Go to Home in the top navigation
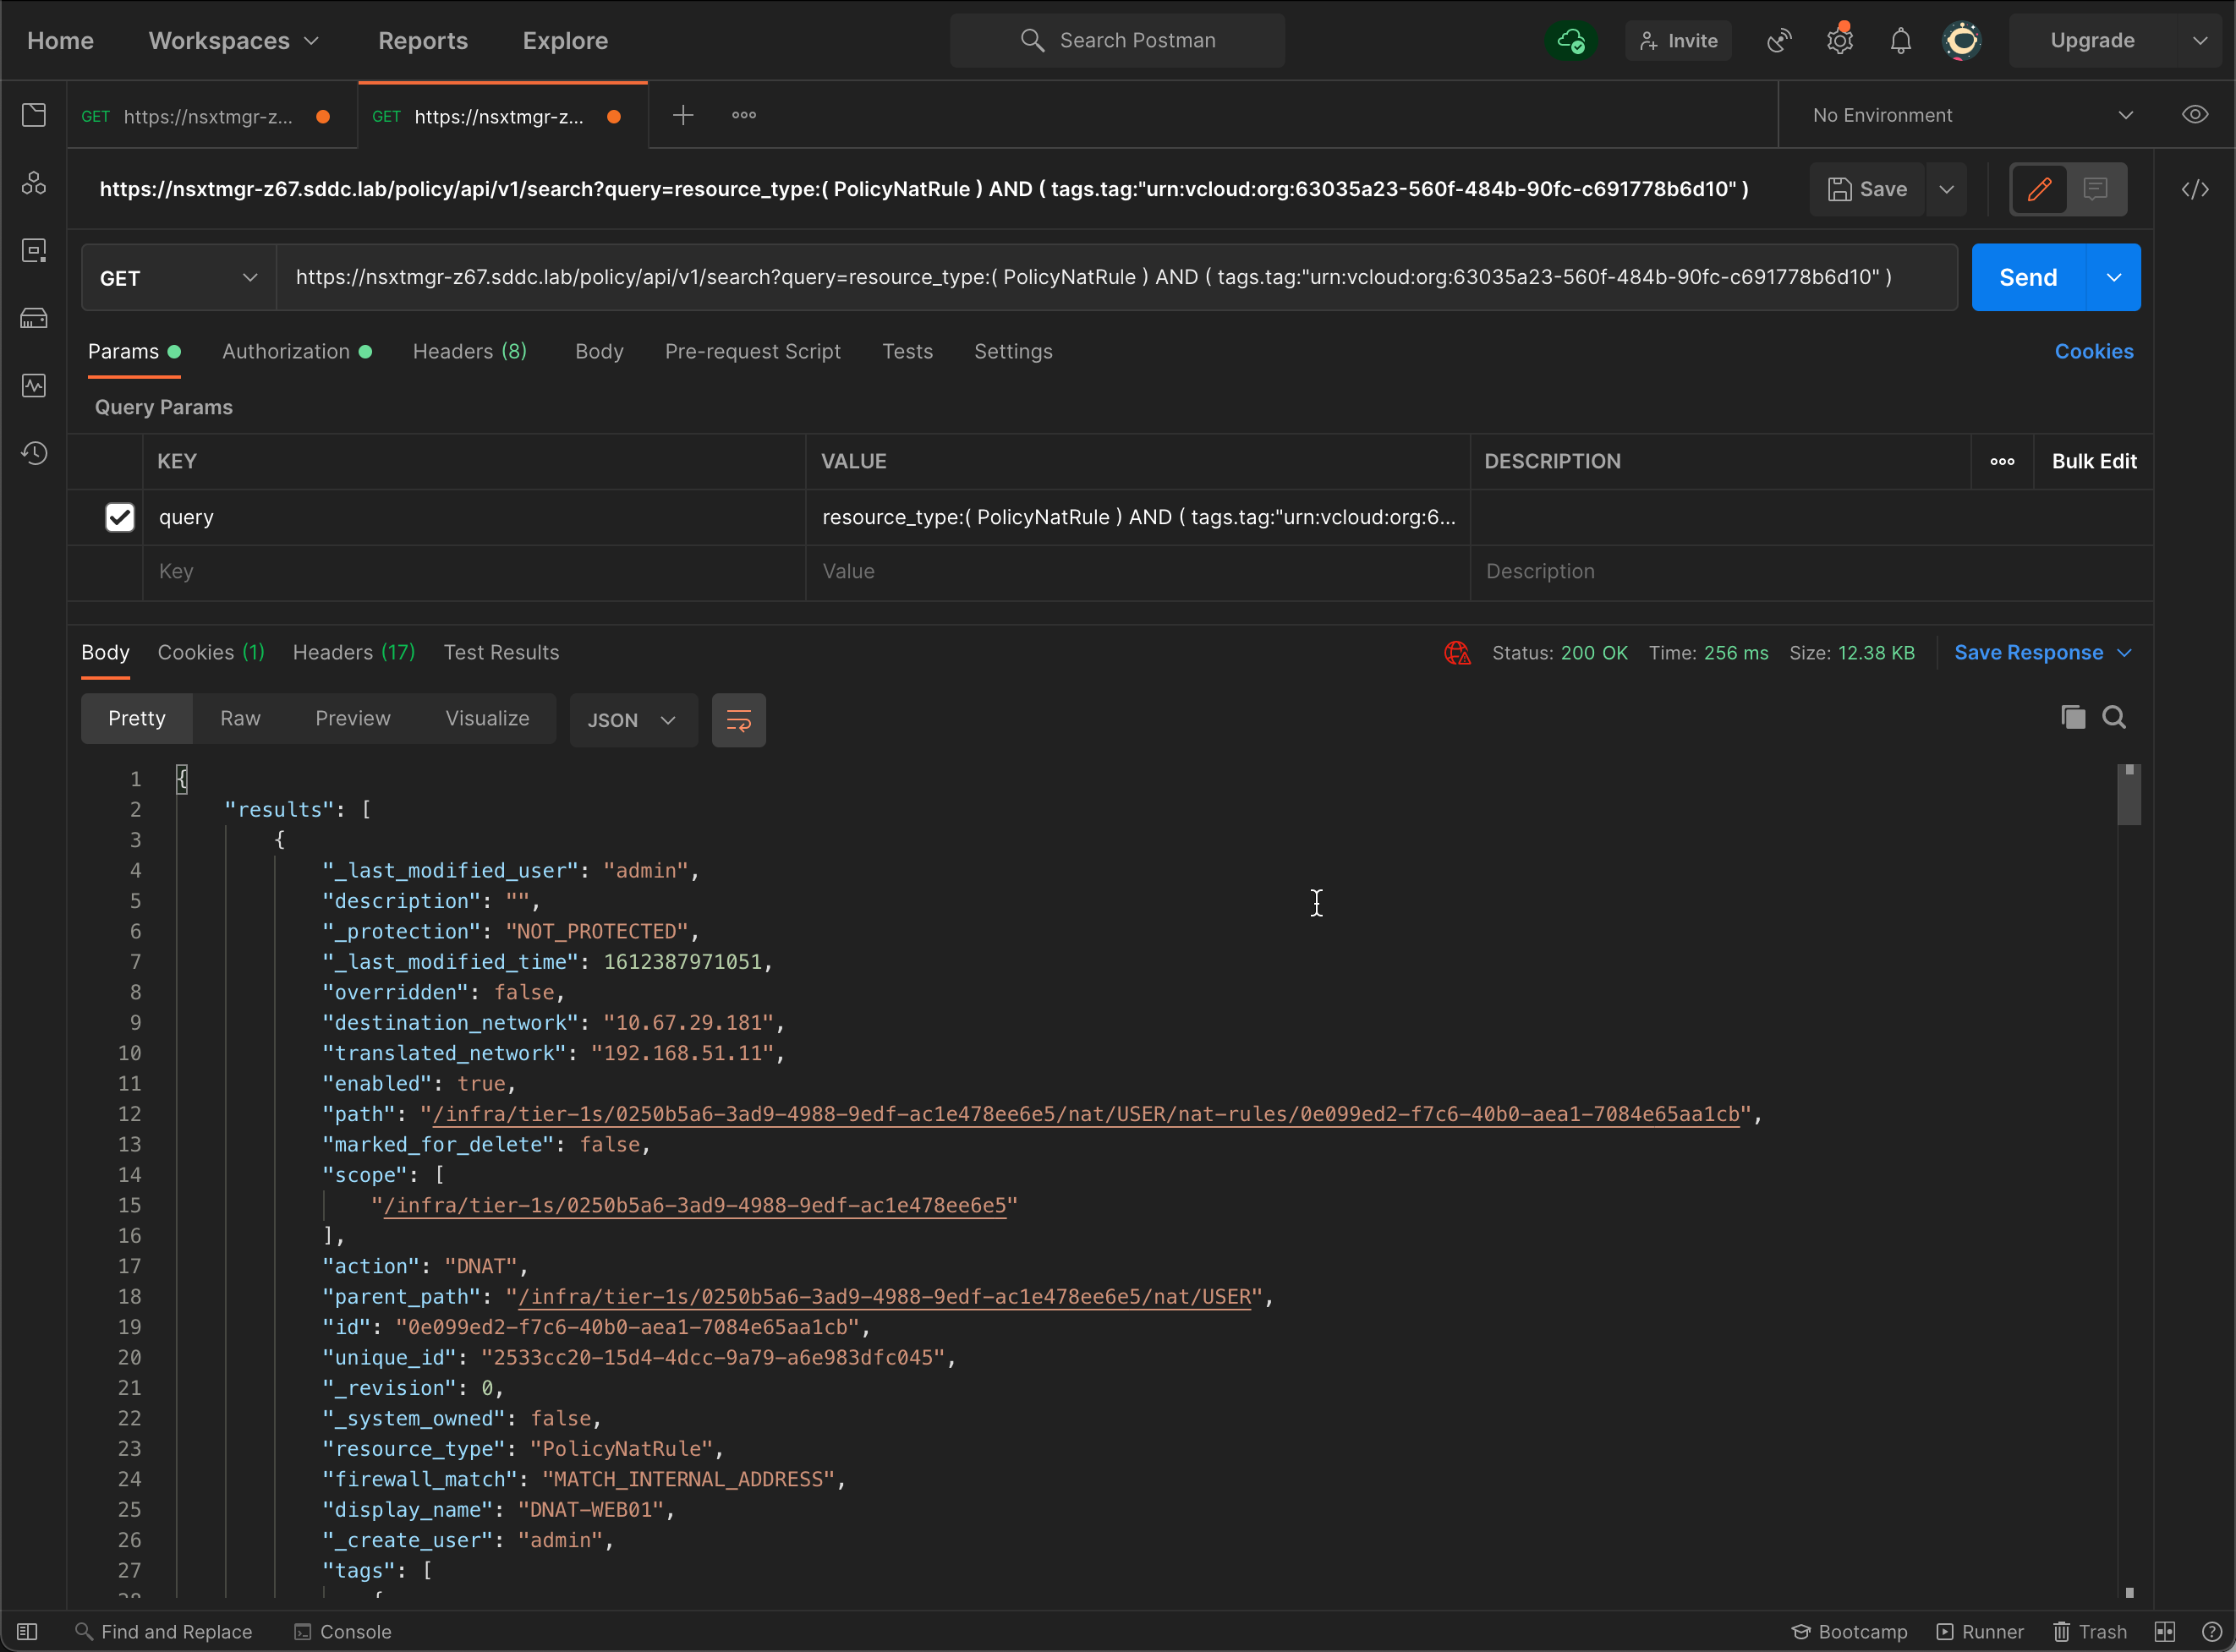2236x1652 pixels. coord(60,41)
